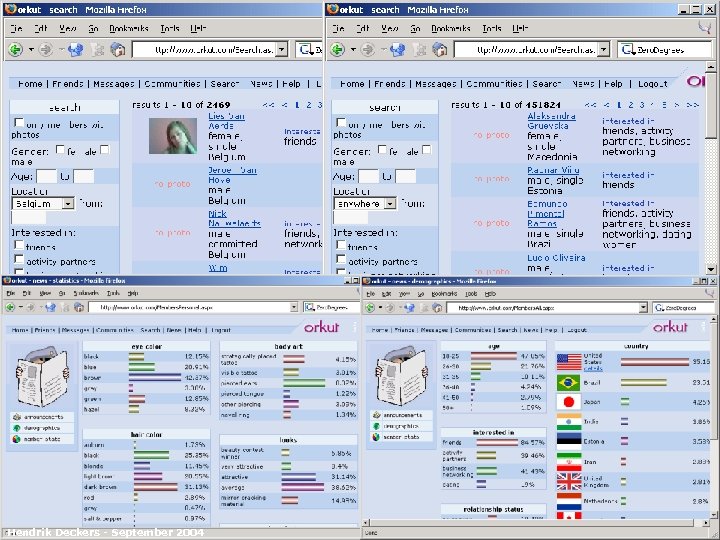Viewport: 720px width, 540px height.
Task: Enable the 'friends' interest checkbox in top-right window
Action: click(341, 245)
